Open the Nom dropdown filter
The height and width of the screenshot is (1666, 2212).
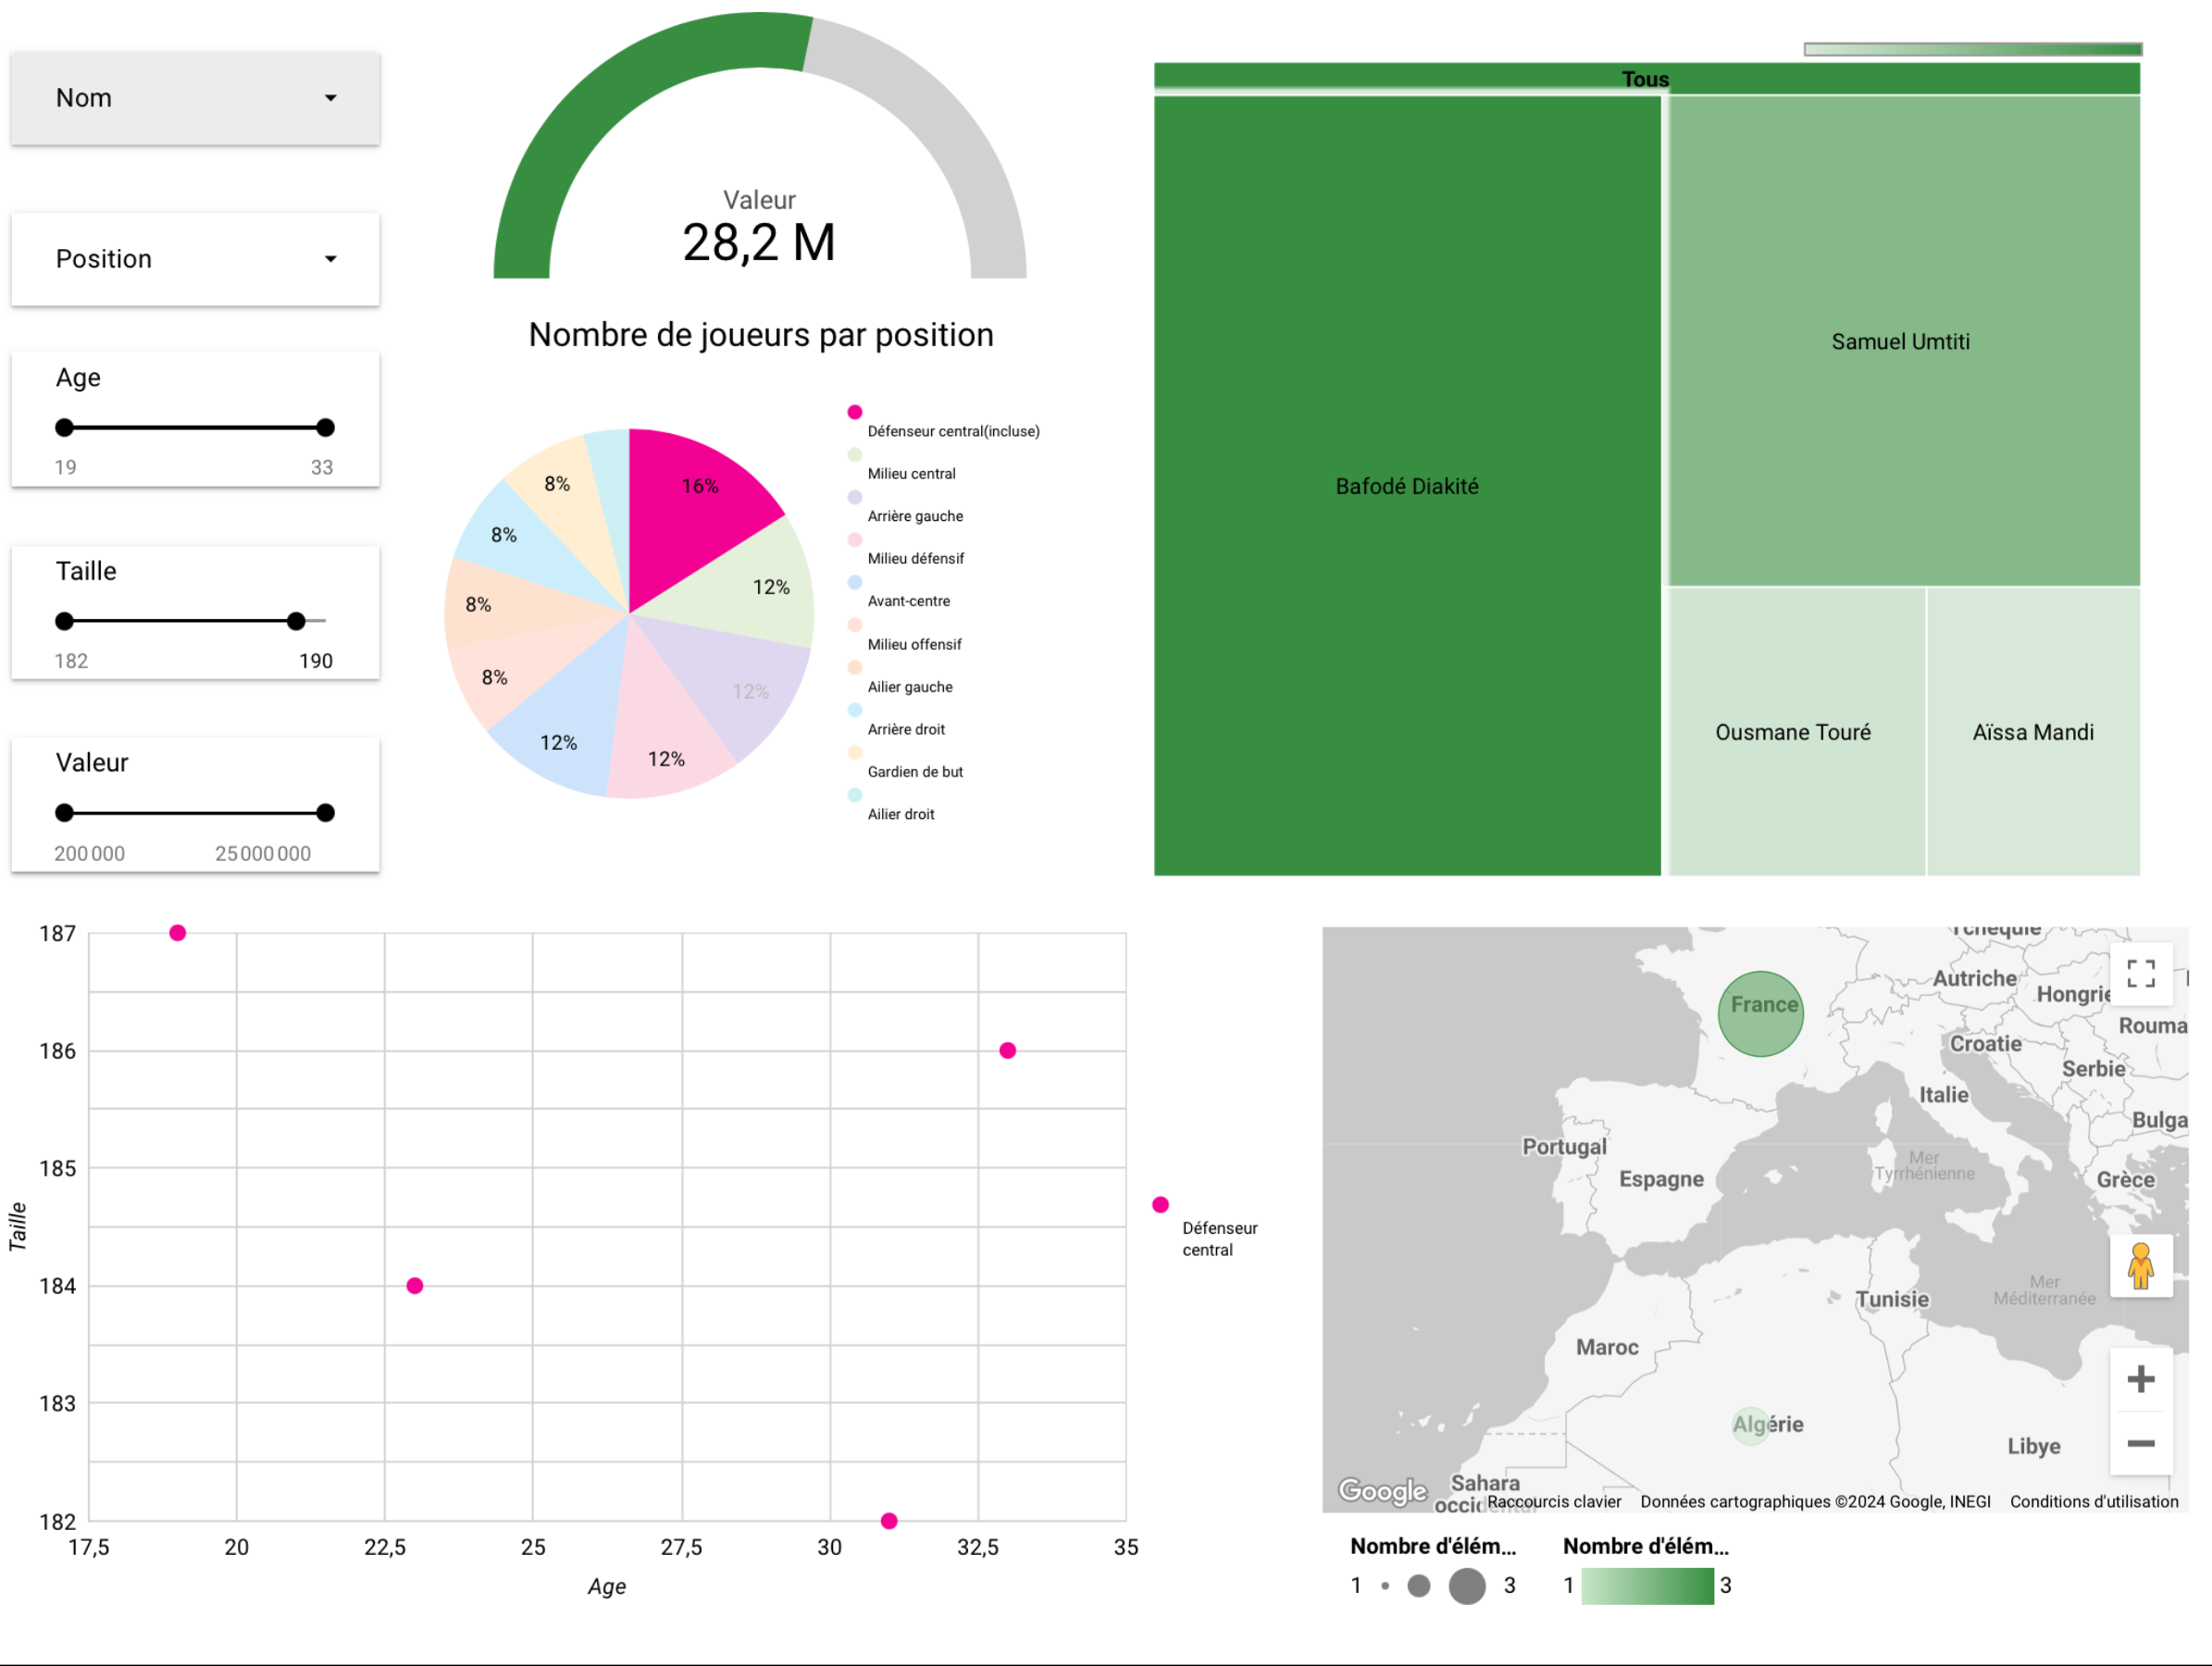pos(195,98)
